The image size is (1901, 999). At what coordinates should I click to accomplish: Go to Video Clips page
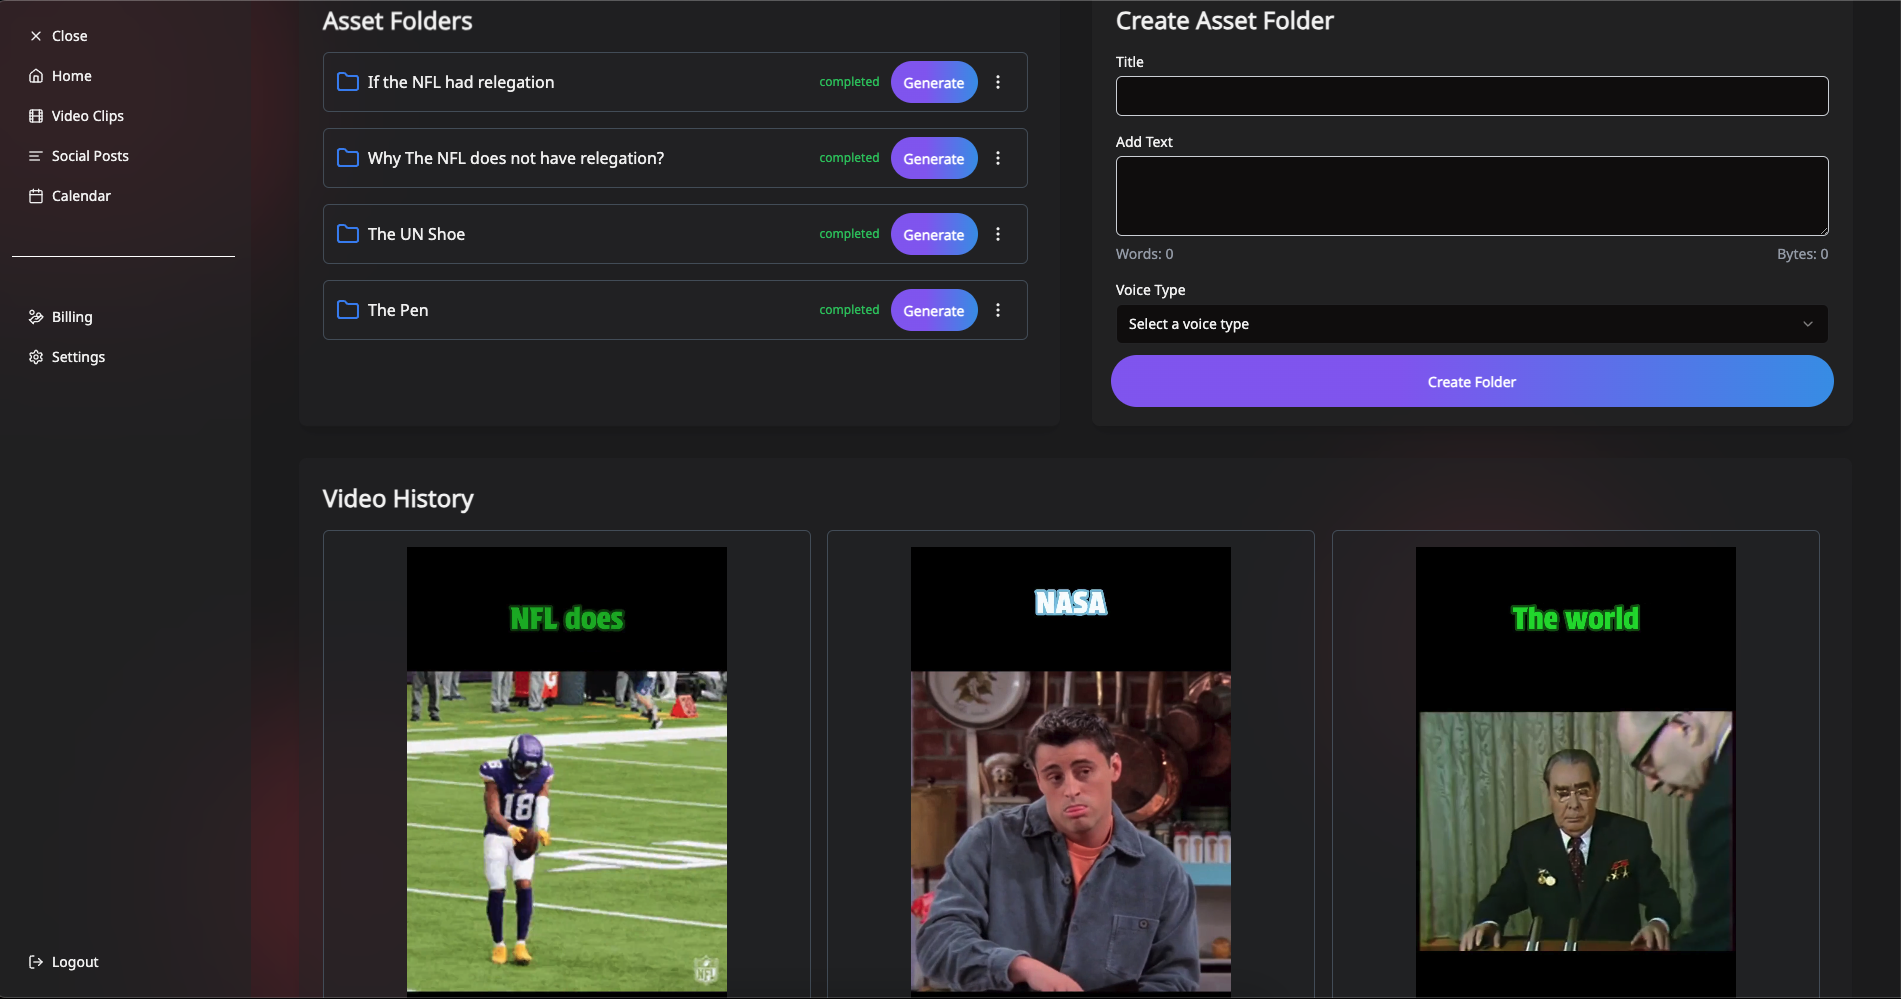[x=88, y=116]
